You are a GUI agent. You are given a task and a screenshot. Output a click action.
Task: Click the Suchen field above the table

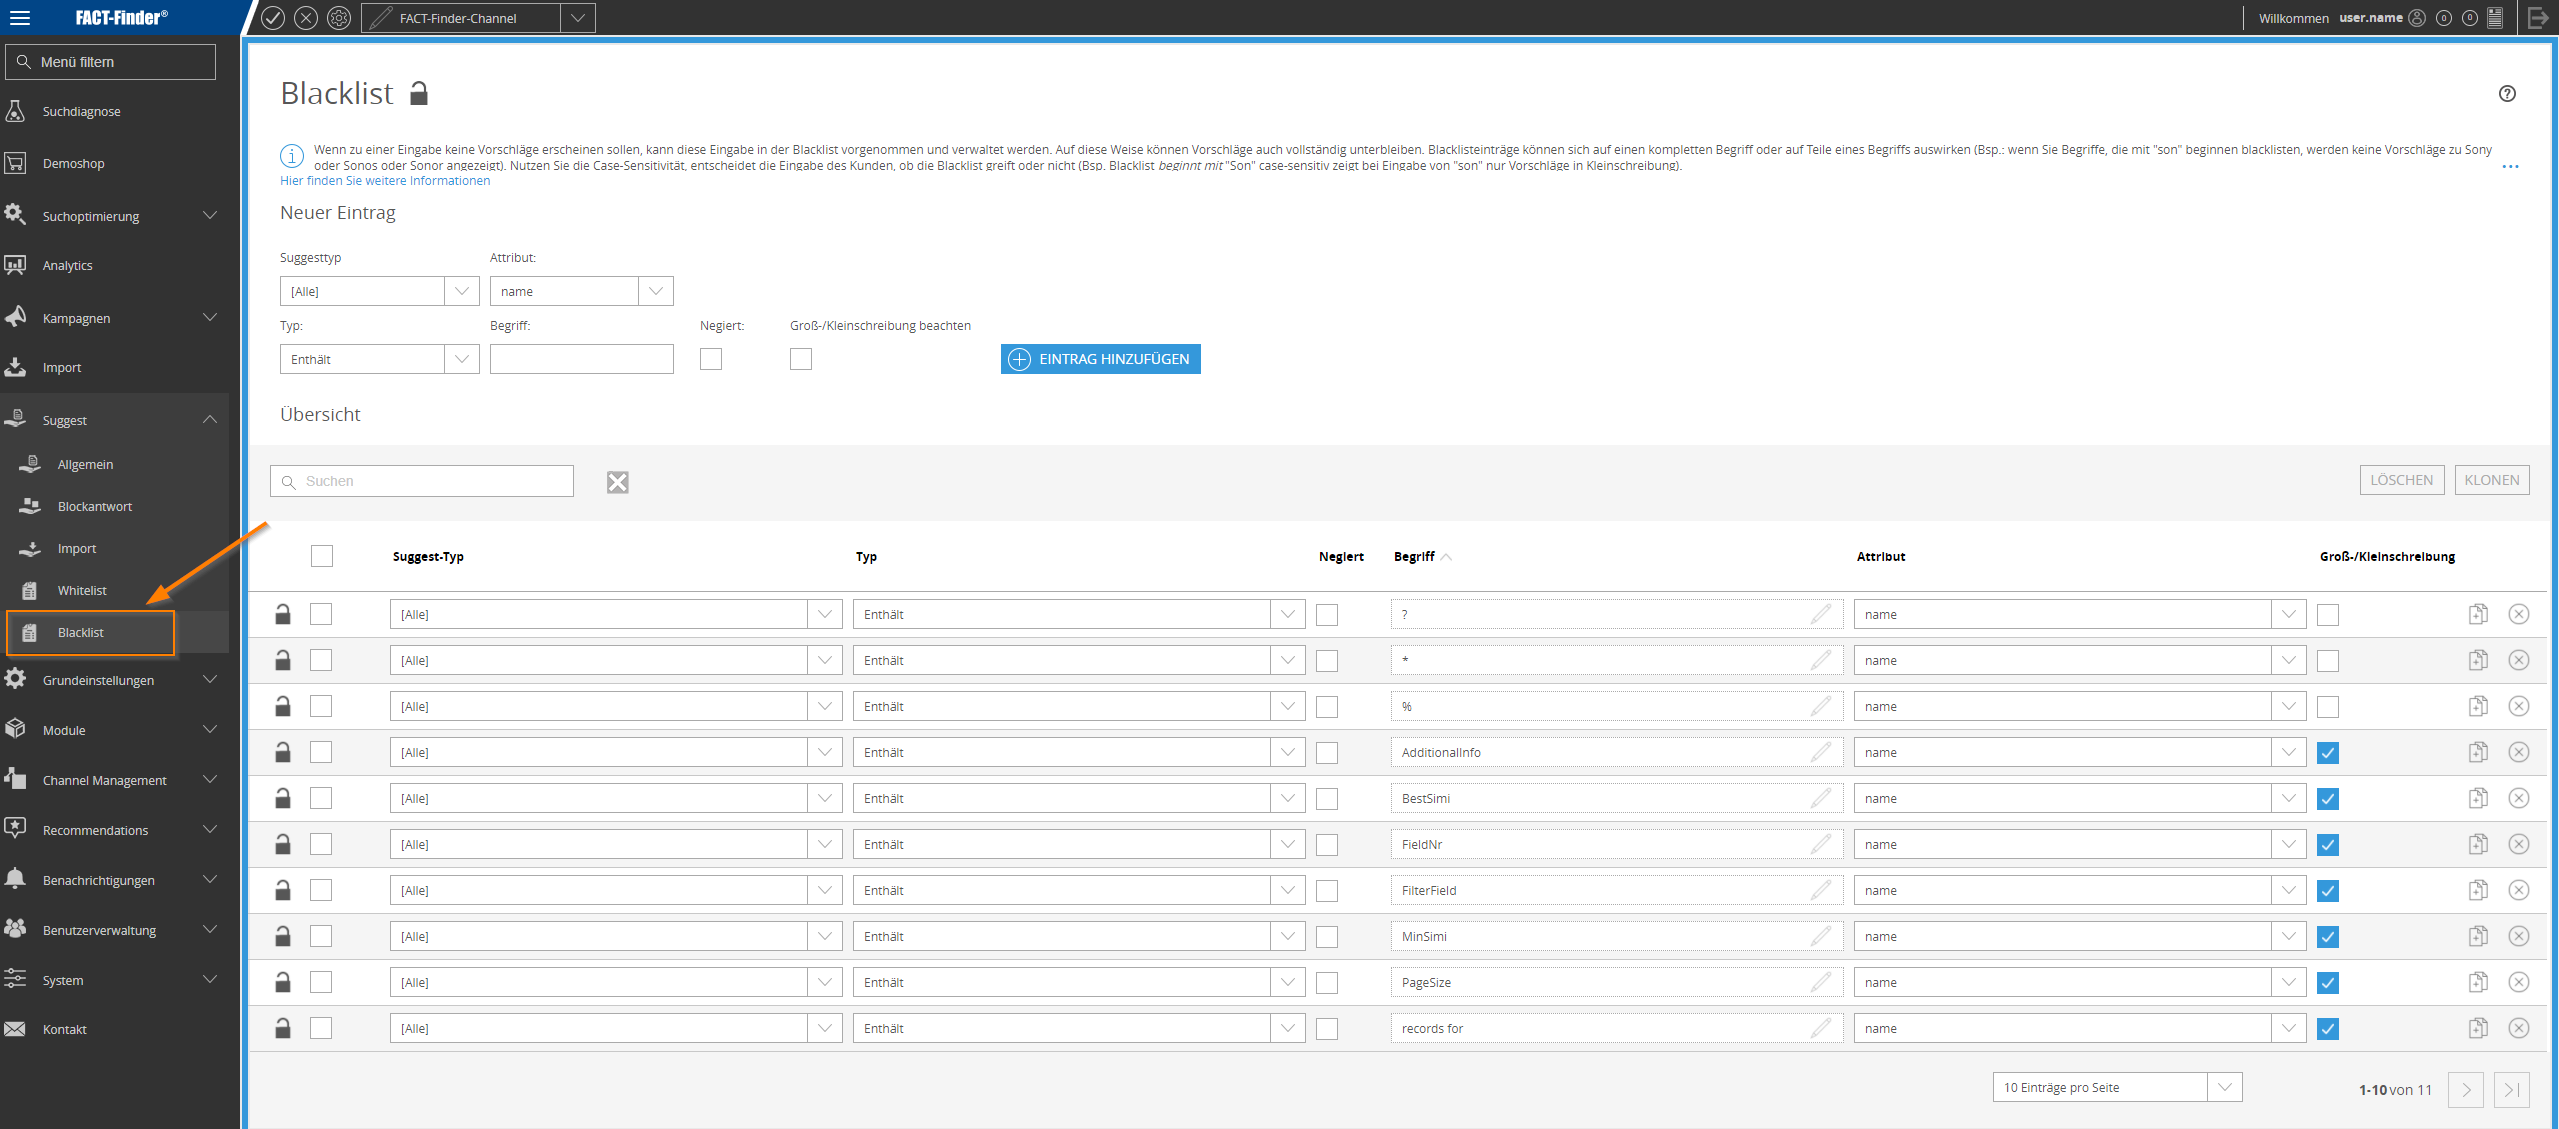pyautogui.click(x=422, y=481)
